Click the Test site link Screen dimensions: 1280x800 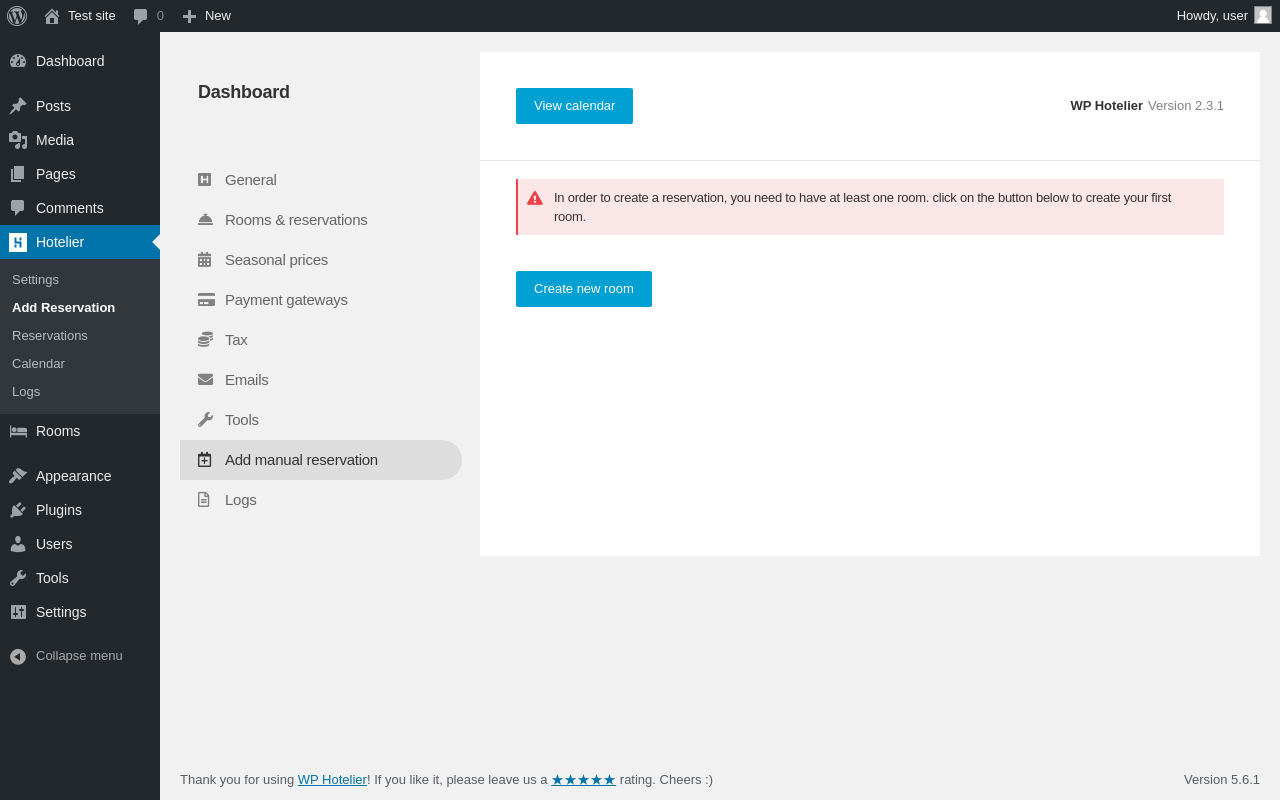pos(92,16)
